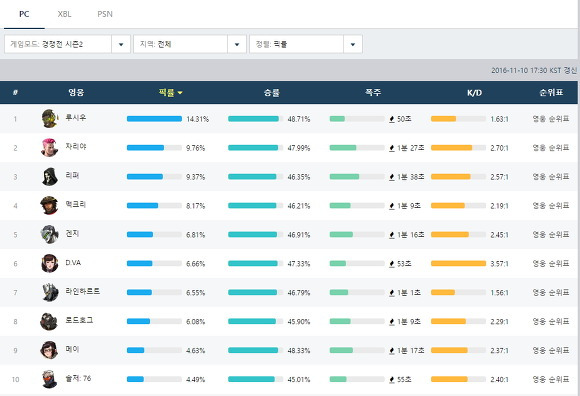Image resolution: width=580 pixels, height=396 pixels.
Task: Click arrow of the 게임모드 dropdown
Action: coord(121,44)
